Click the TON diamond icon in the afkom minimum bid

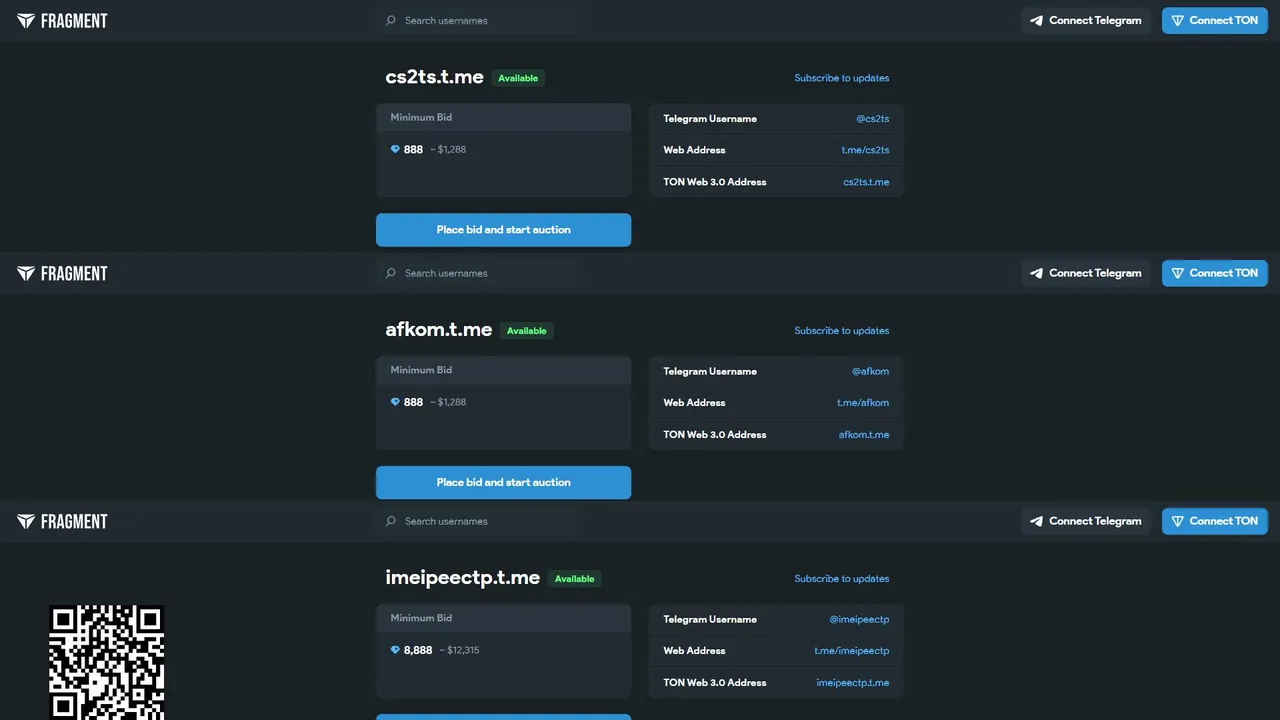pyautogui.click(x=395, y=402)
